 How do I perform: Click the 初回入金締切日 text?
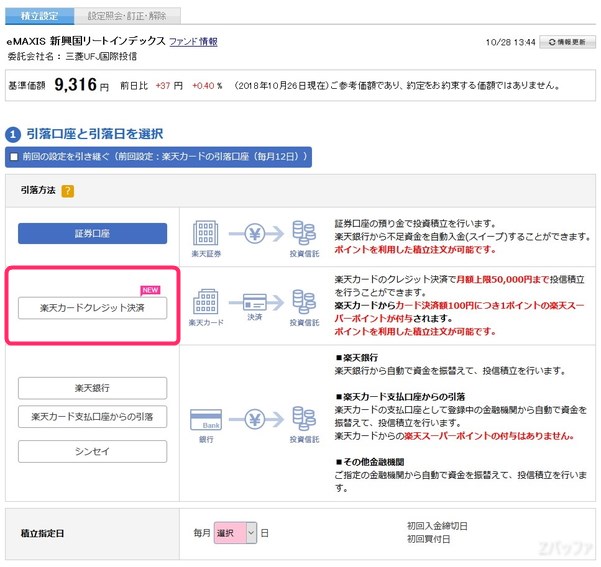pyautogui.click(x=437, y=526)
